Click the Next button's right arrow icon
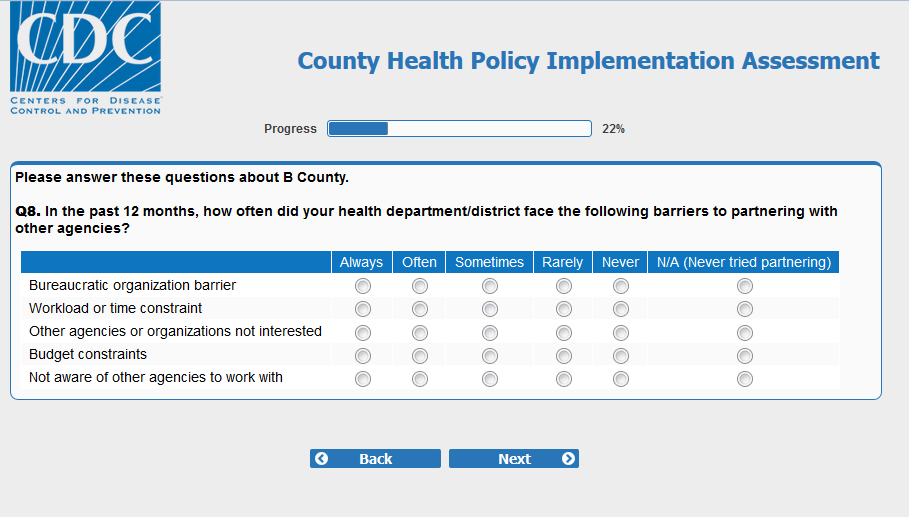Viewport: 909px width, 517px height. point(568,459)
